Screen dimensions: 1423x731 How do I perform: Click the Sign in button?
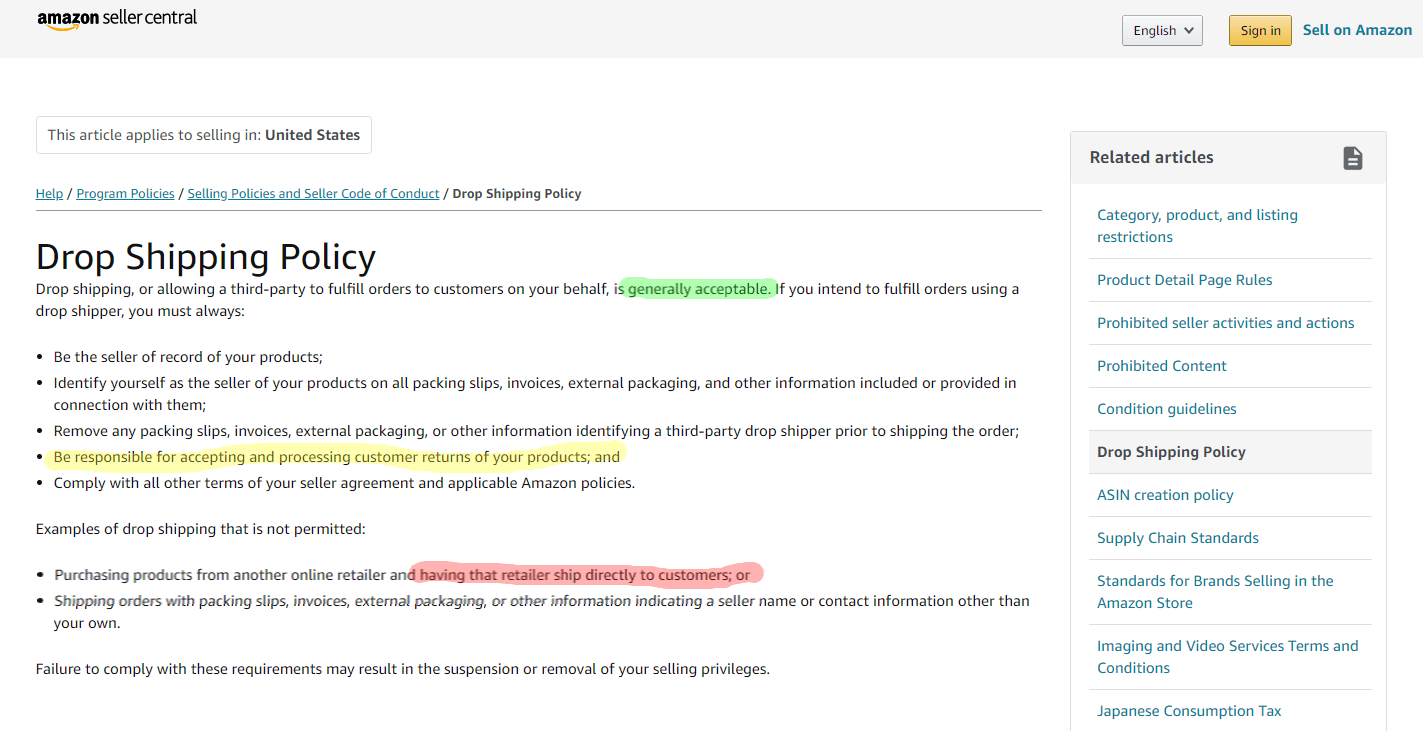(x=1260, y=30)
